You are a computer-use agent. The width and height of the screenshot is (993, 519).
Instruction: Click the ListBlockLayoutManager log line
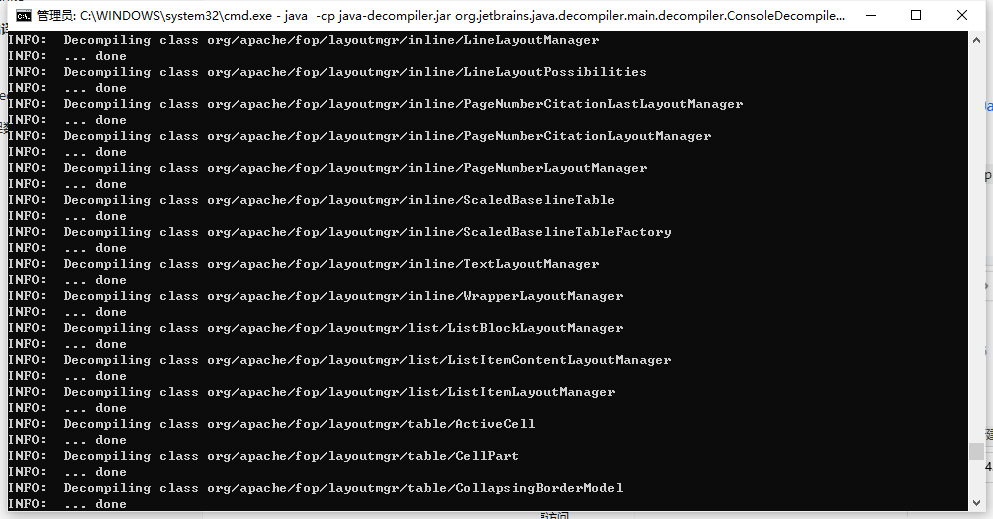coord(315,328)
